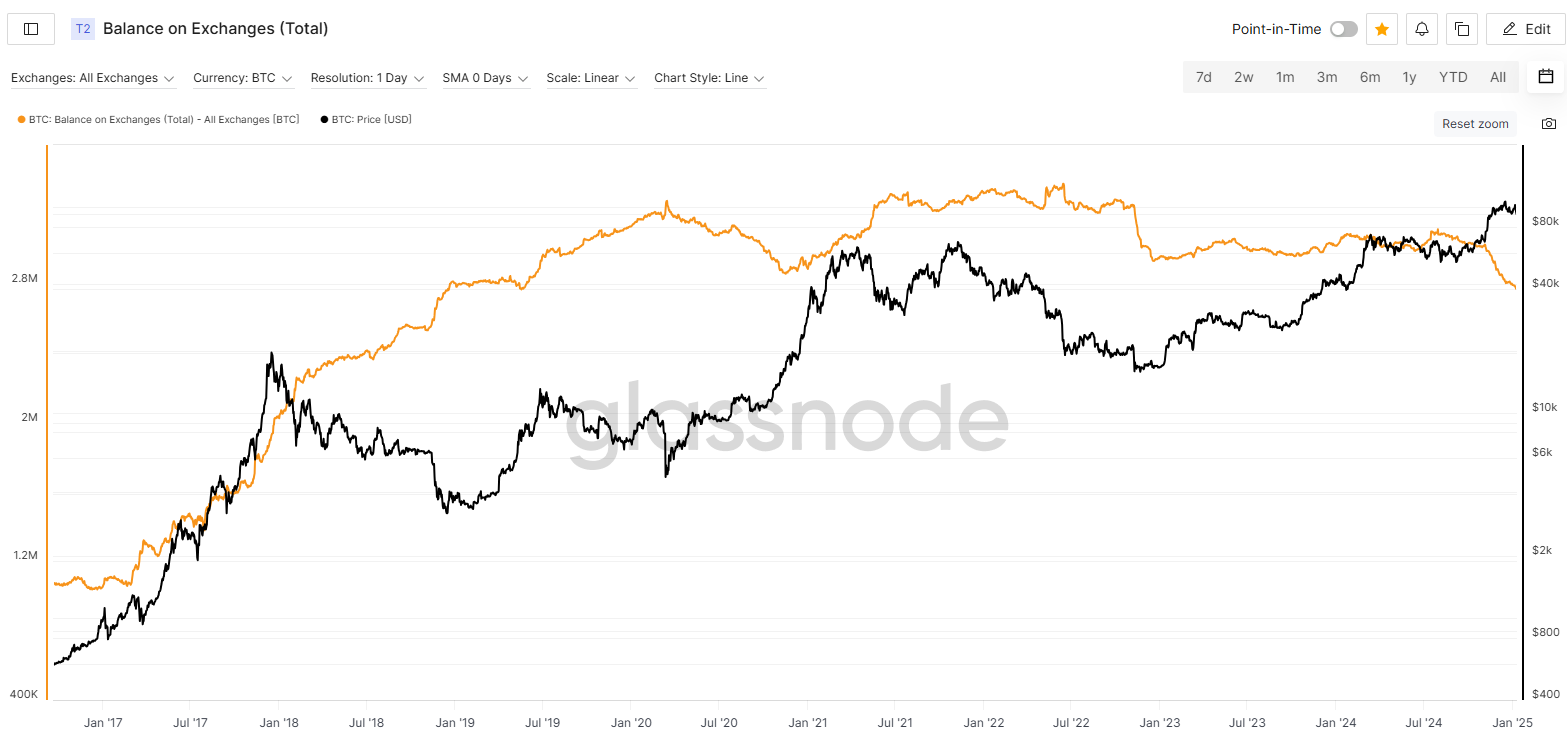Enable the Point-in-Time toggle
The width and height of the screenshot is (1567, 736).
point(1343,29)
